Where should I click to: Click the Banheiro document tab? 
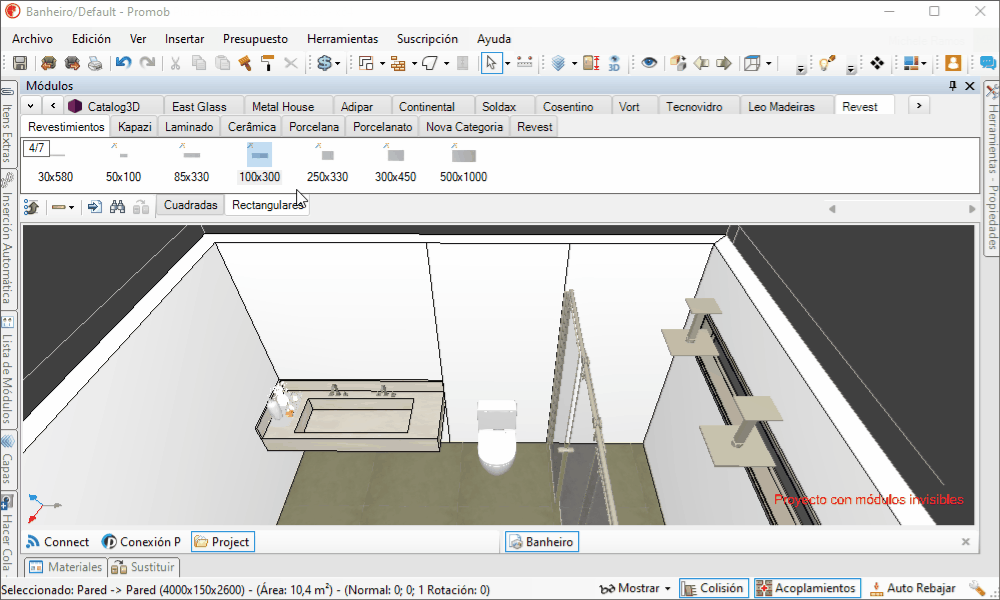click(x=542, y=542)
